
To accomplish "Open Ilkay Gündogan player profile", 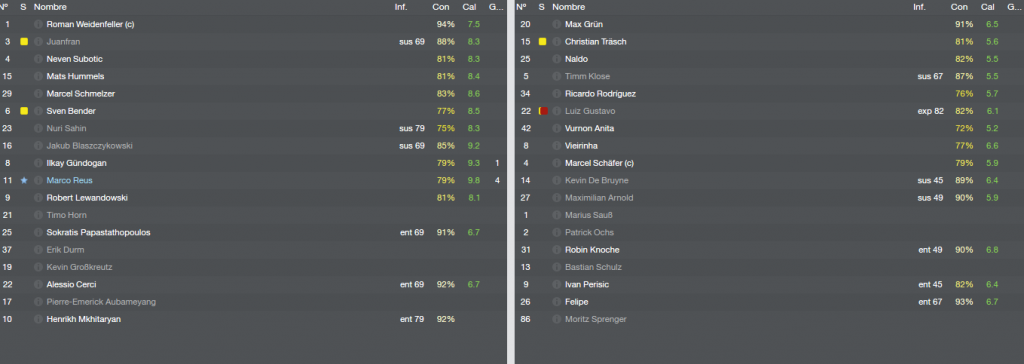I will coord(76,163).
